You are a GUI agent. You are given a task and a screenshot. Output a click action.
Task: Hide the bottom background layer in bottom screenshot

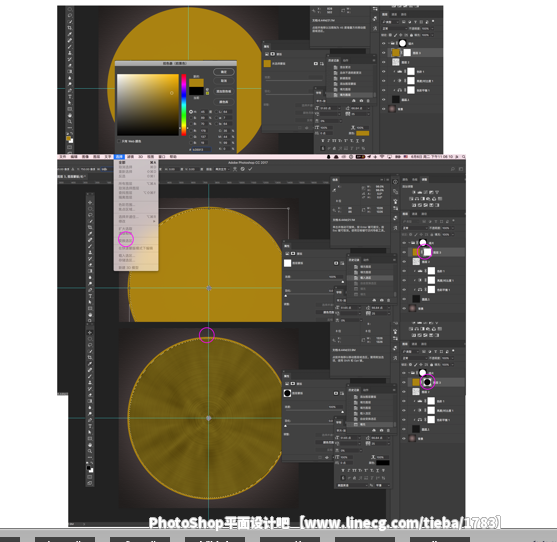click(x=404, y=439)
